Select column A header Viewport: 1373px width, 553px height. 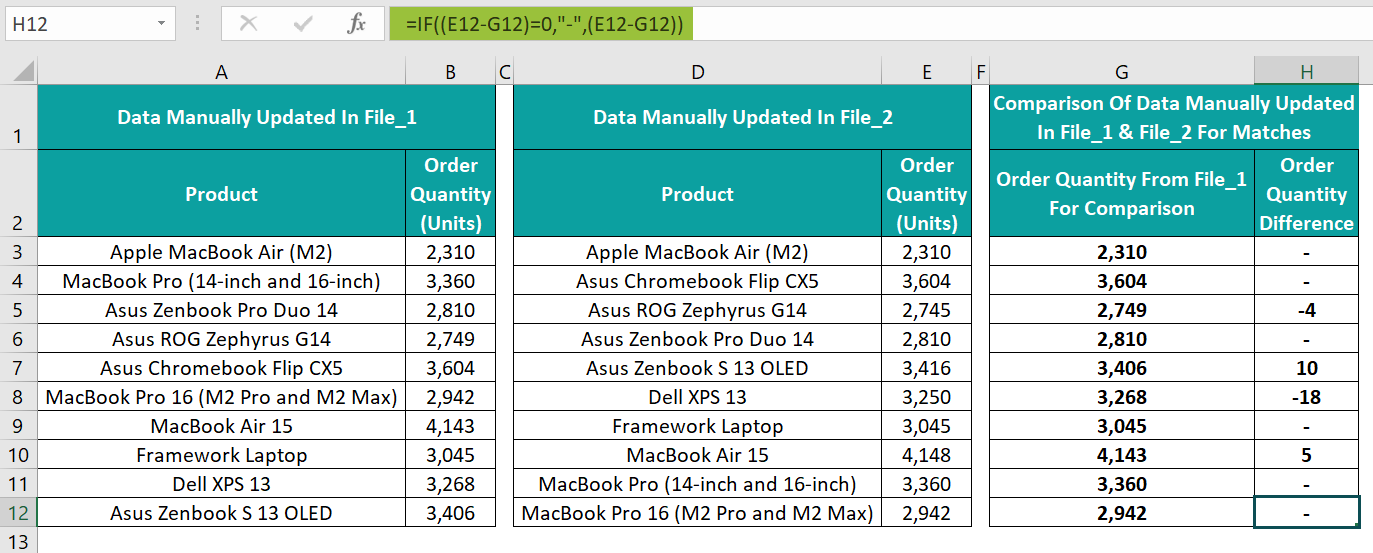click(221, 72)
